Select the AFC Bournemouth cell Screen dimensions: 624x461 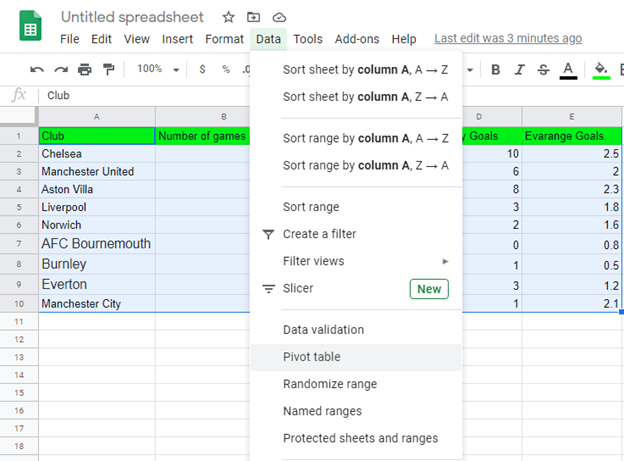click(97, 244)
